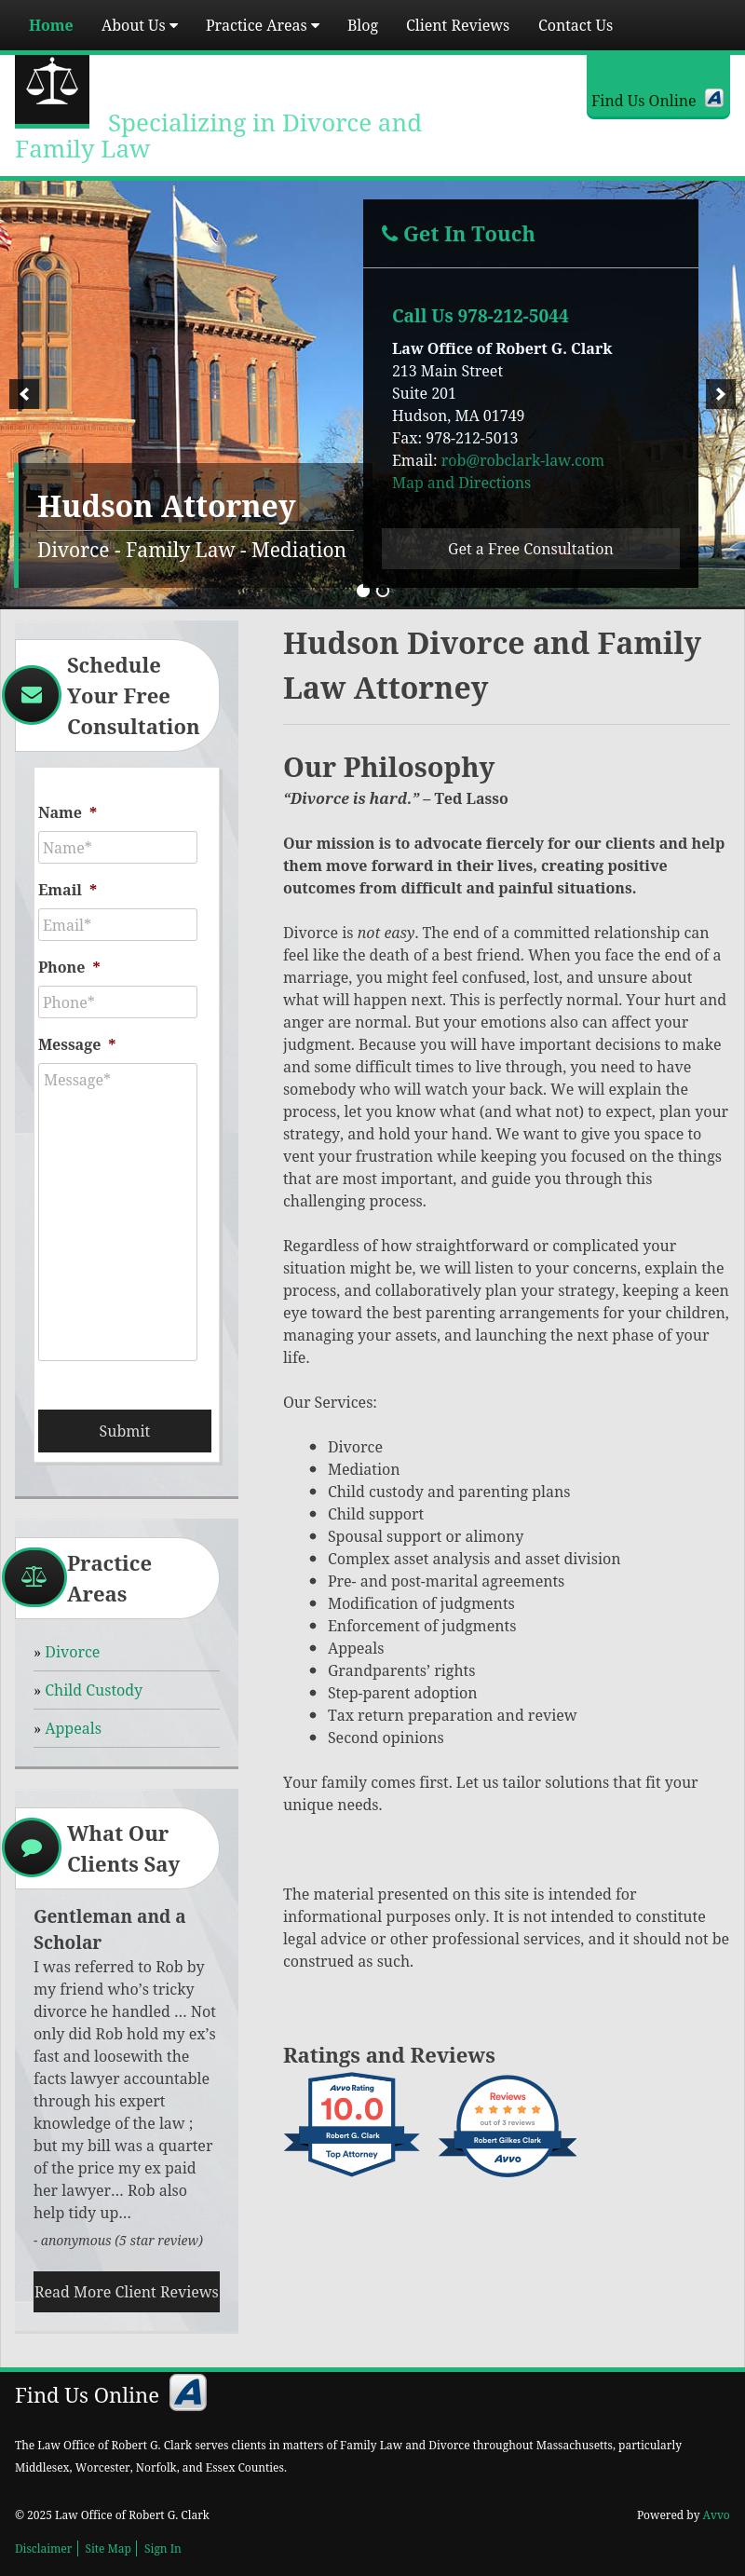Click the speech bubble icon by Clients Say
745x2576 pixels.
tap(32, 1847)
